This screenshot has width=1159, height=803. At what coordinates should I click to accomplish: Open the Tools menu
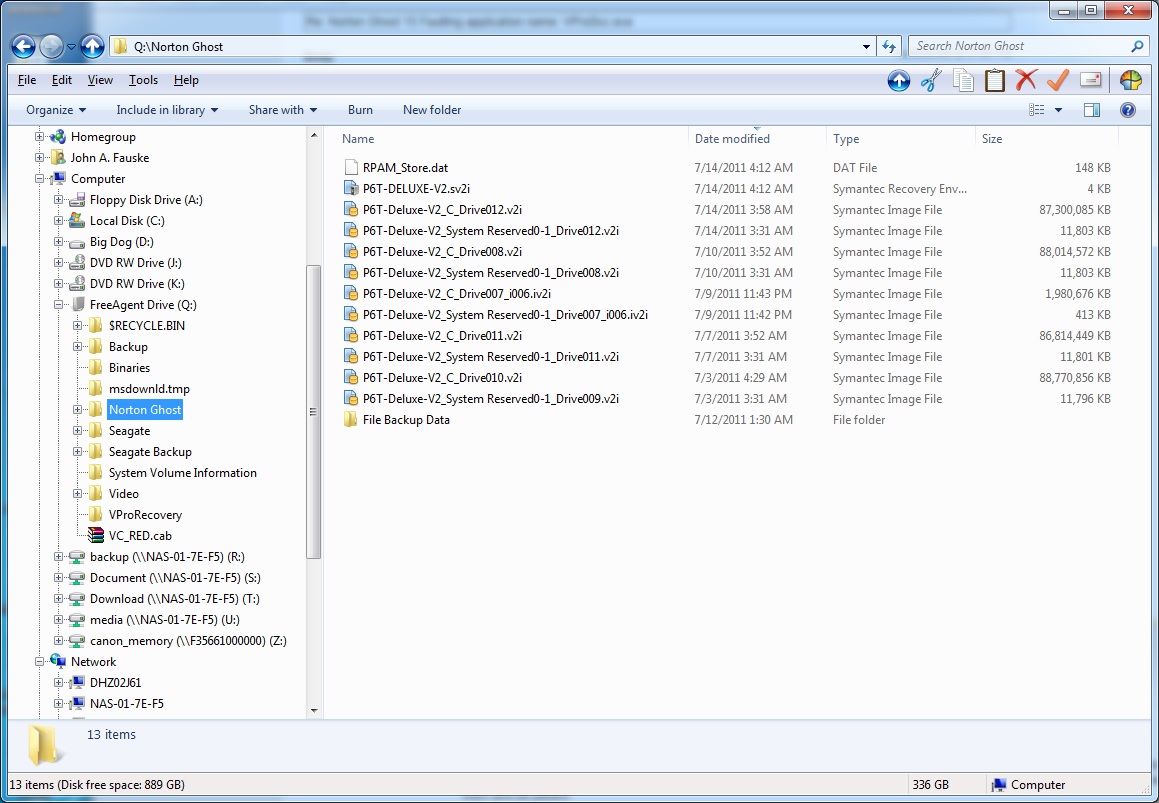coord(143,80)
